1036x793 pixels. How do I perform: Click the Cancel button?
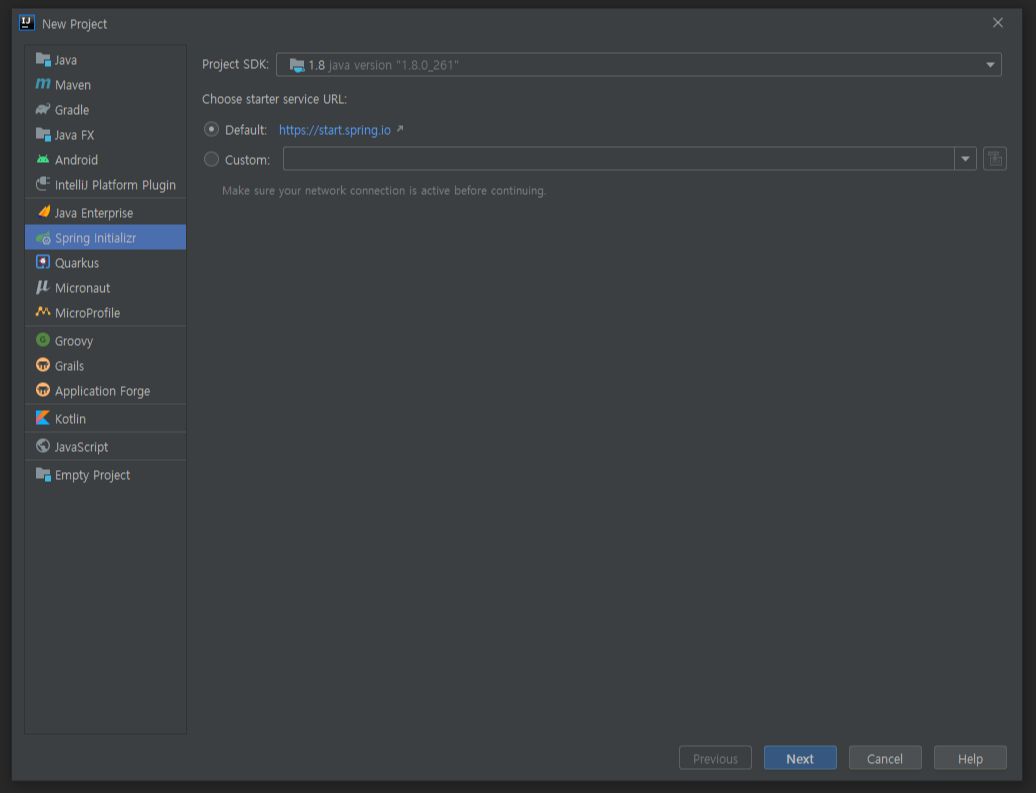(x=885, y=758)
